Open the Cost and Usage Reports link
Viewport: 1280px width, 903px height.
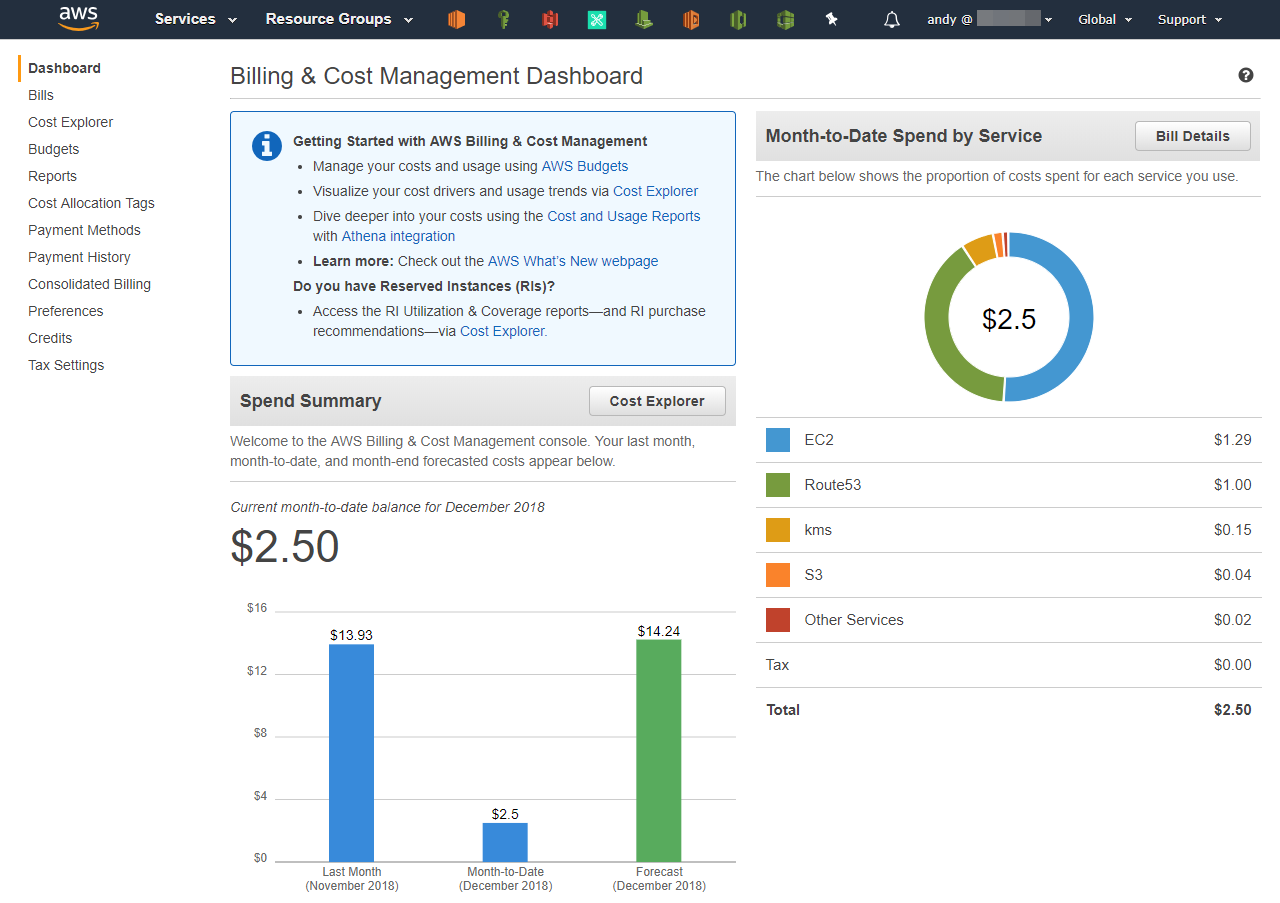(x=624, y=216)
